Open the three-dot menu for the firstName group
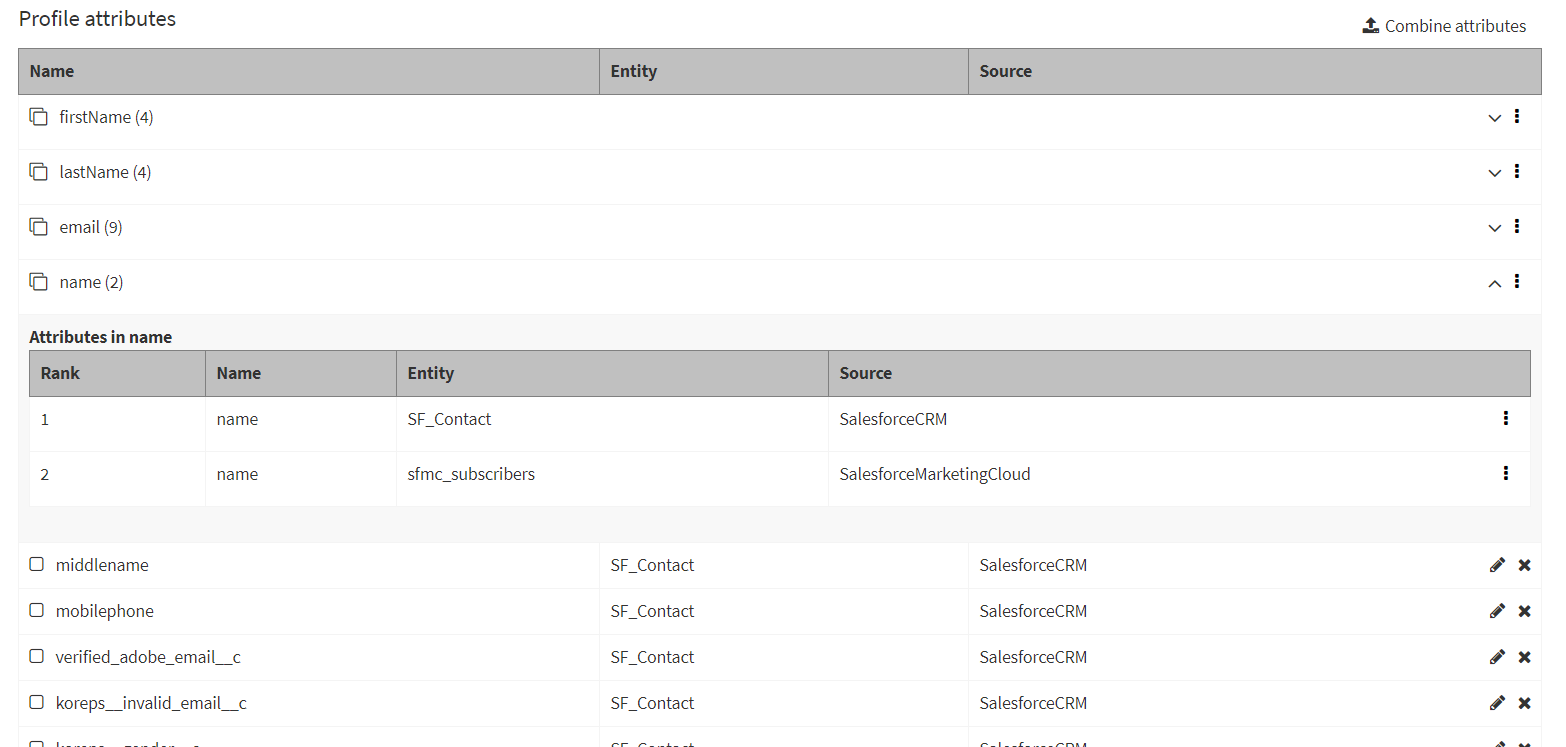 (1517, 117)
